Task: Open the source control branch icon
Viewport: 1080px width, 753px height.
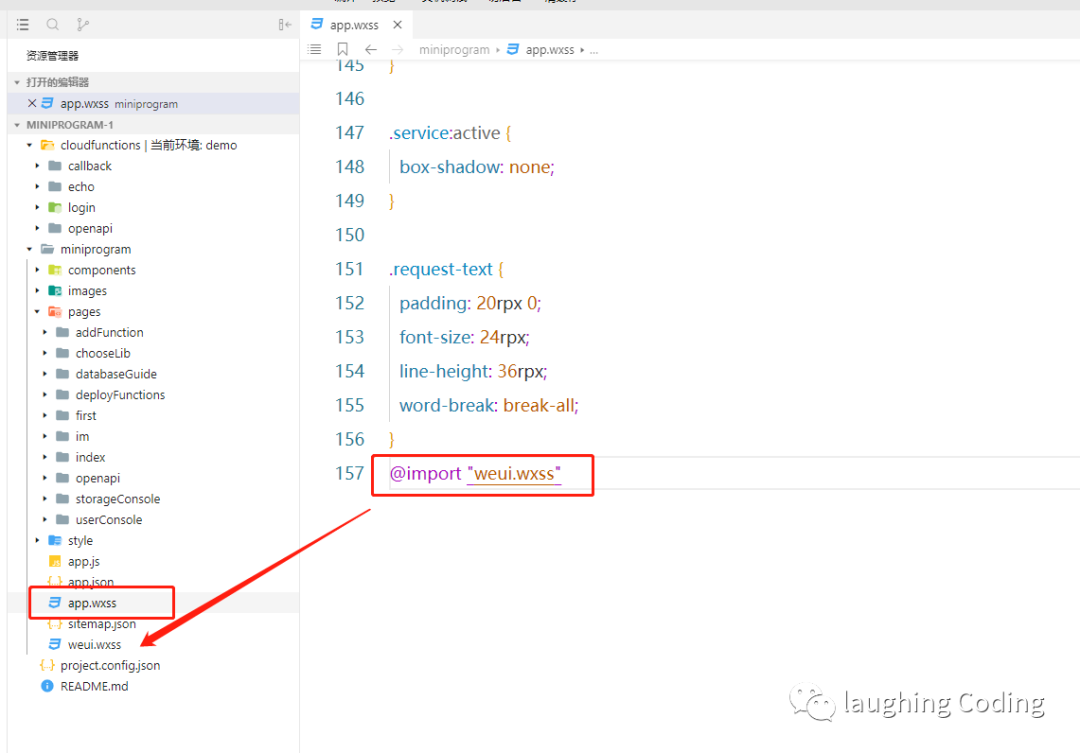Action: [x=83, y=25]
